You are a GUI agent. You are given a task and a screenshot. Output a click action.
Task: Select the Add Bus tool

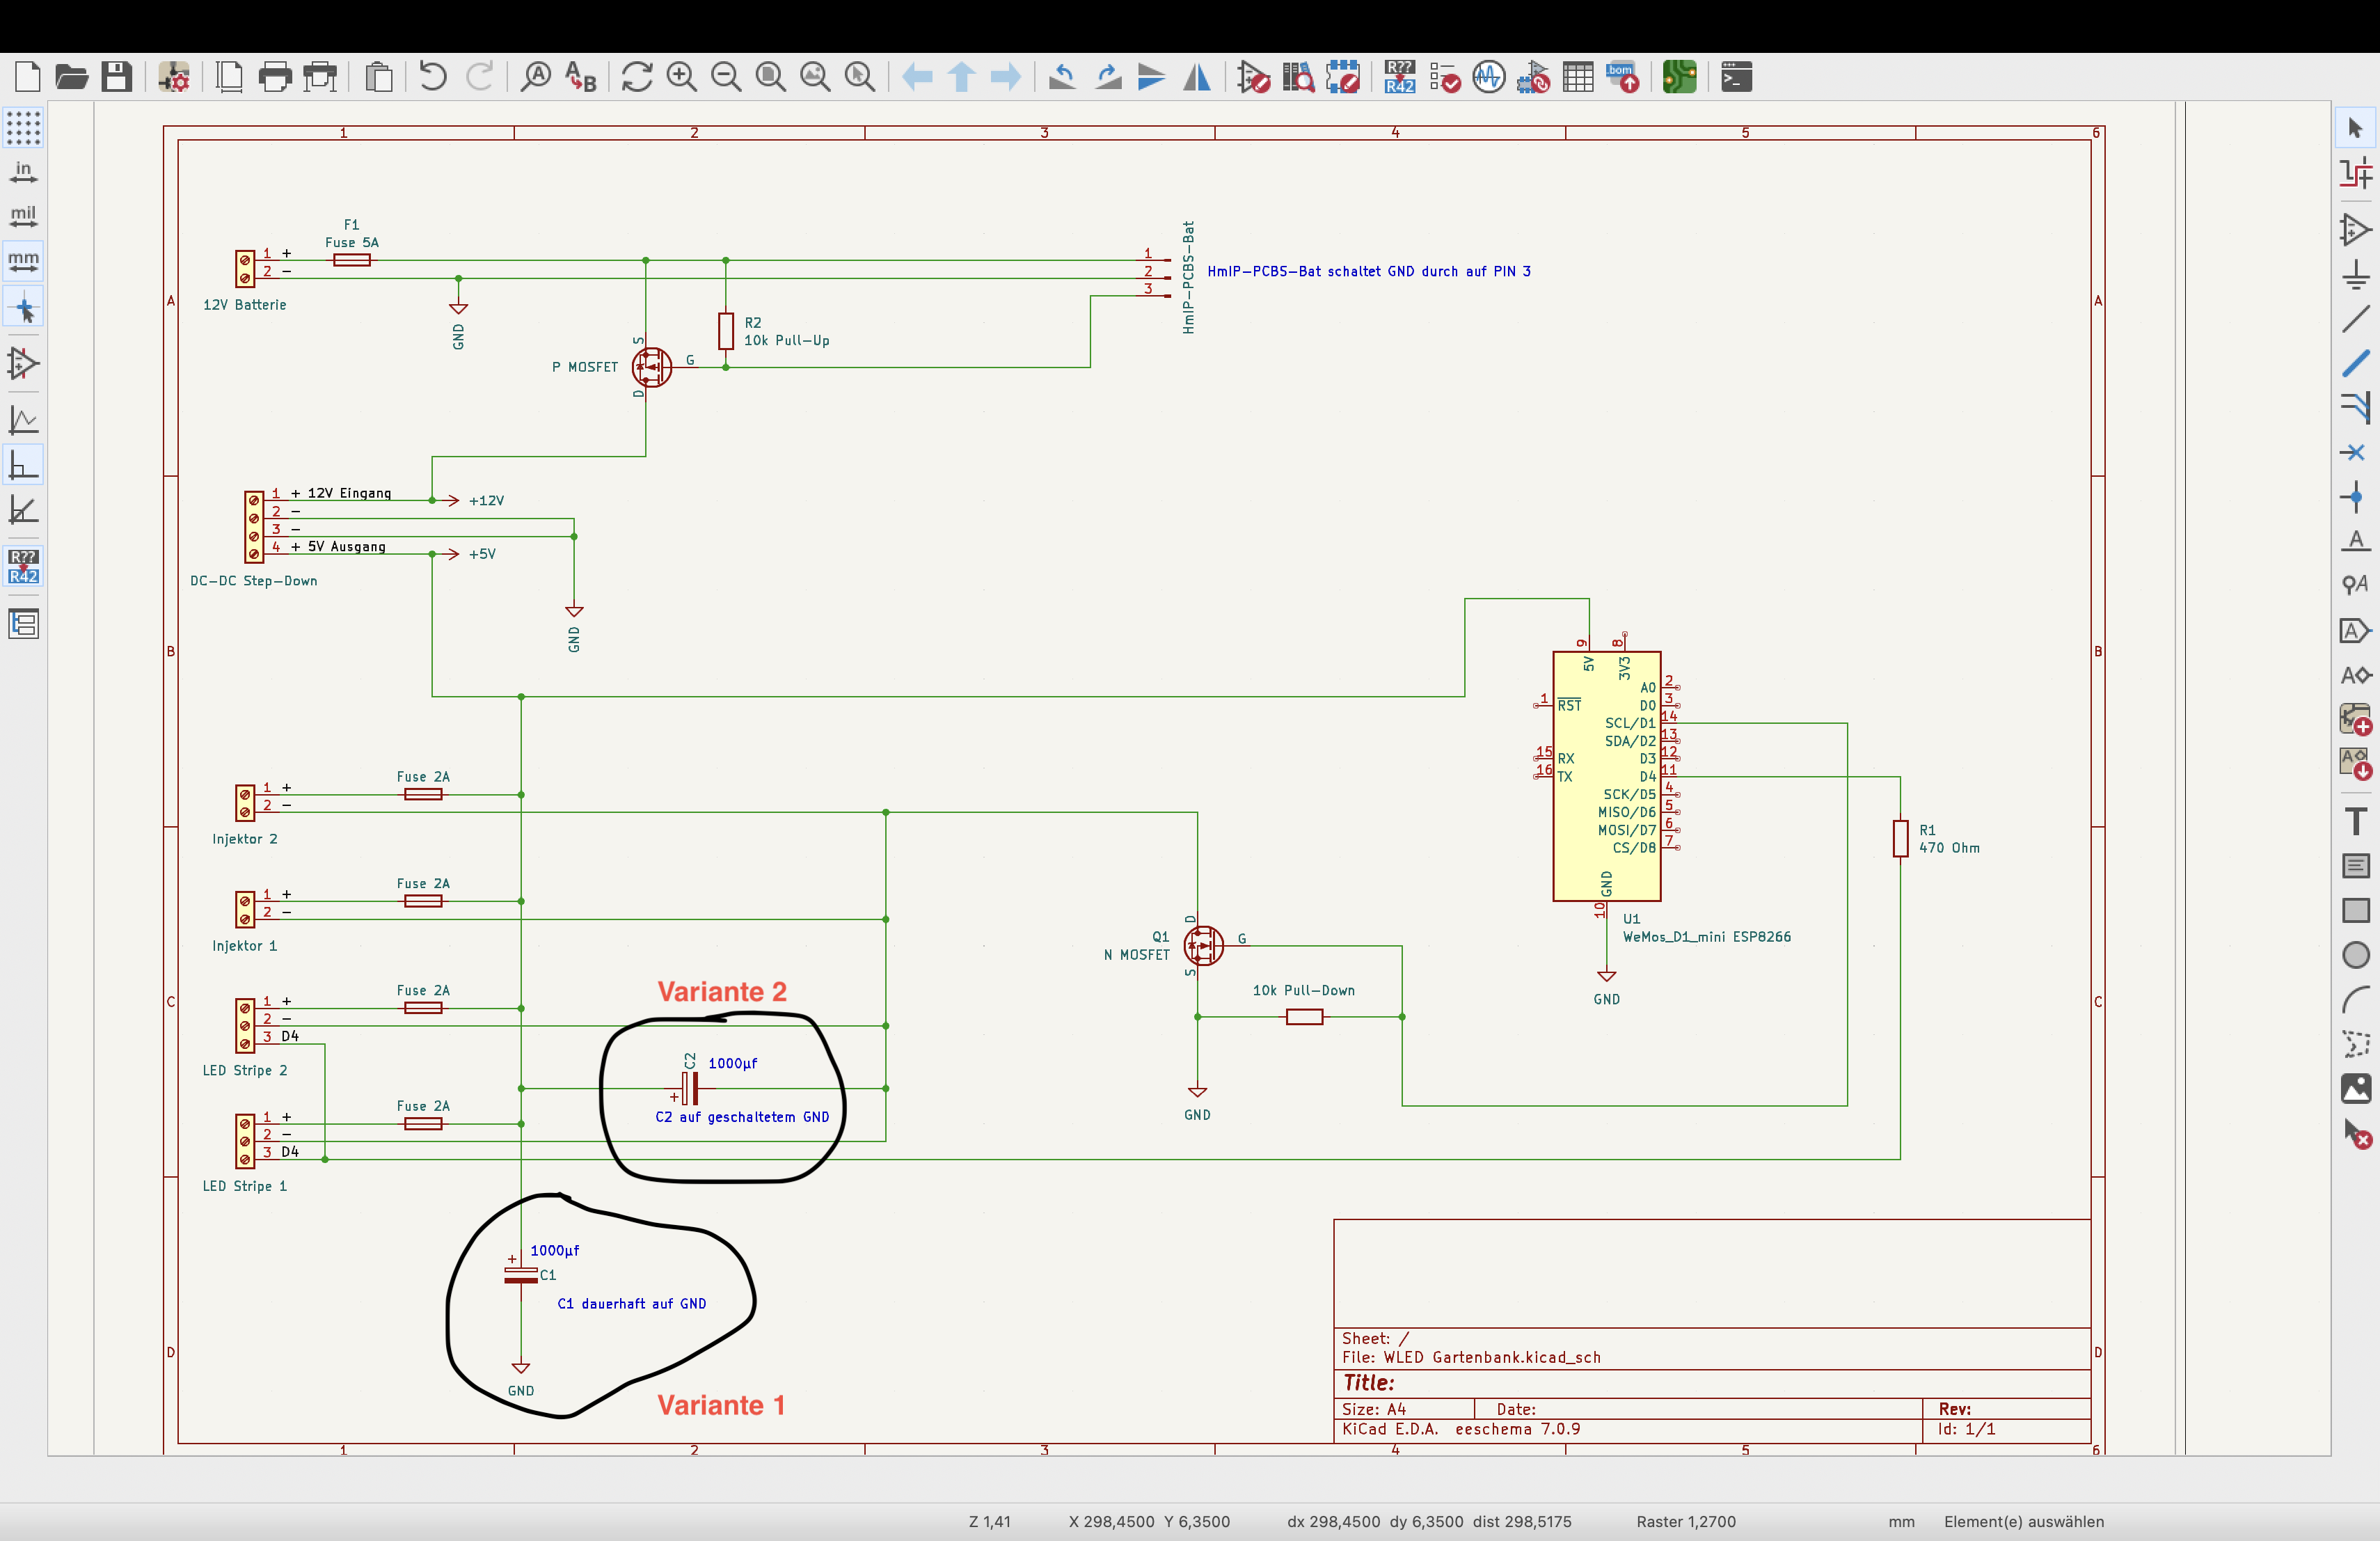[x=2355, y=364]
